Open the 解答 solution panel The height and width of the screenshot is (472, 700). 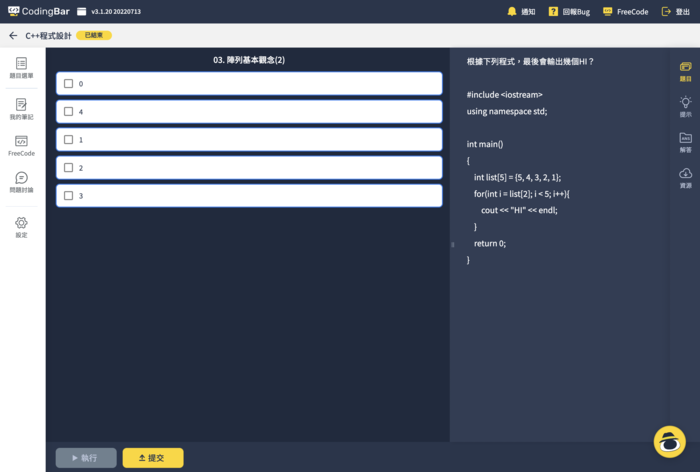pos(685,141)
